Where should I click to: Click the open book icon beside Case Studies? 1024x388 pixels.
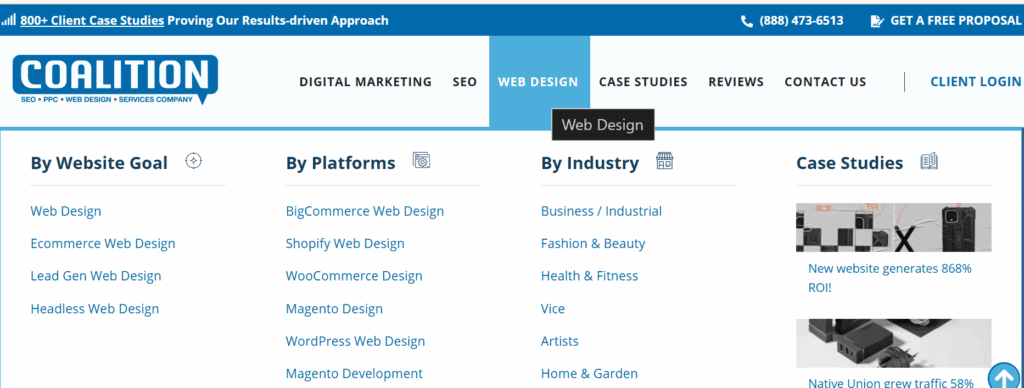[929, 161]
